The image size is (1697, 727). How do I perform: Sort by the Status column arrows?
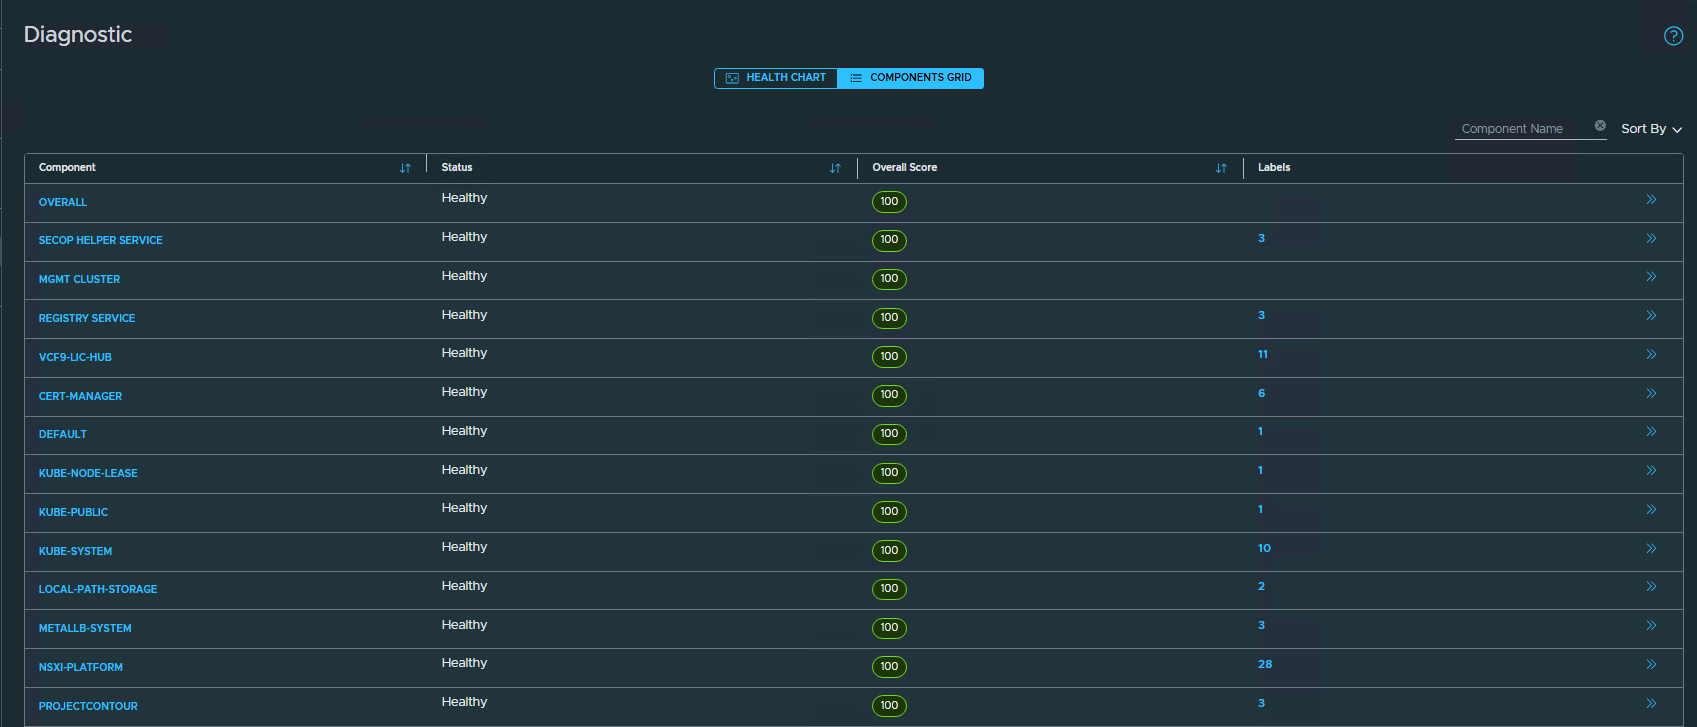point(835,168)
